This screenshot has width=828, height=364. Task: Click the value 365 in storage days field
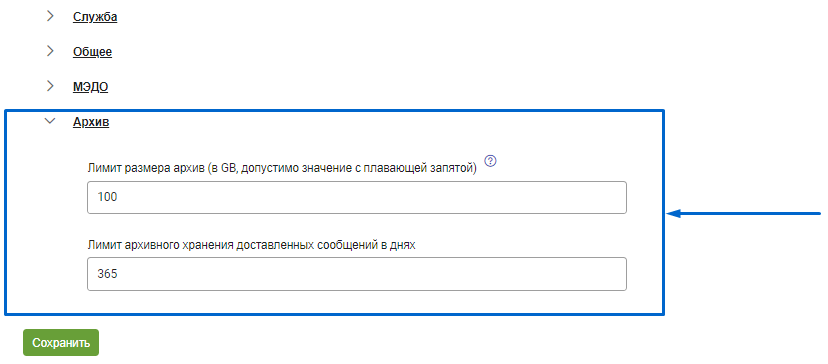(107, 274)
